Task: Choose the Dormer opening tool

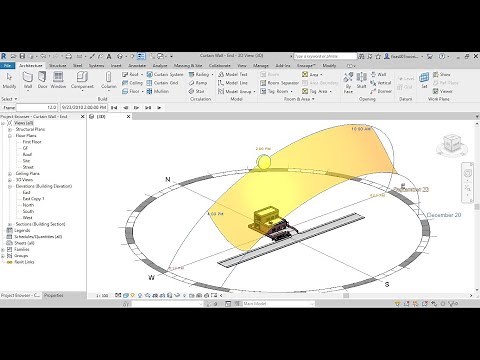Action: (381, 91)
